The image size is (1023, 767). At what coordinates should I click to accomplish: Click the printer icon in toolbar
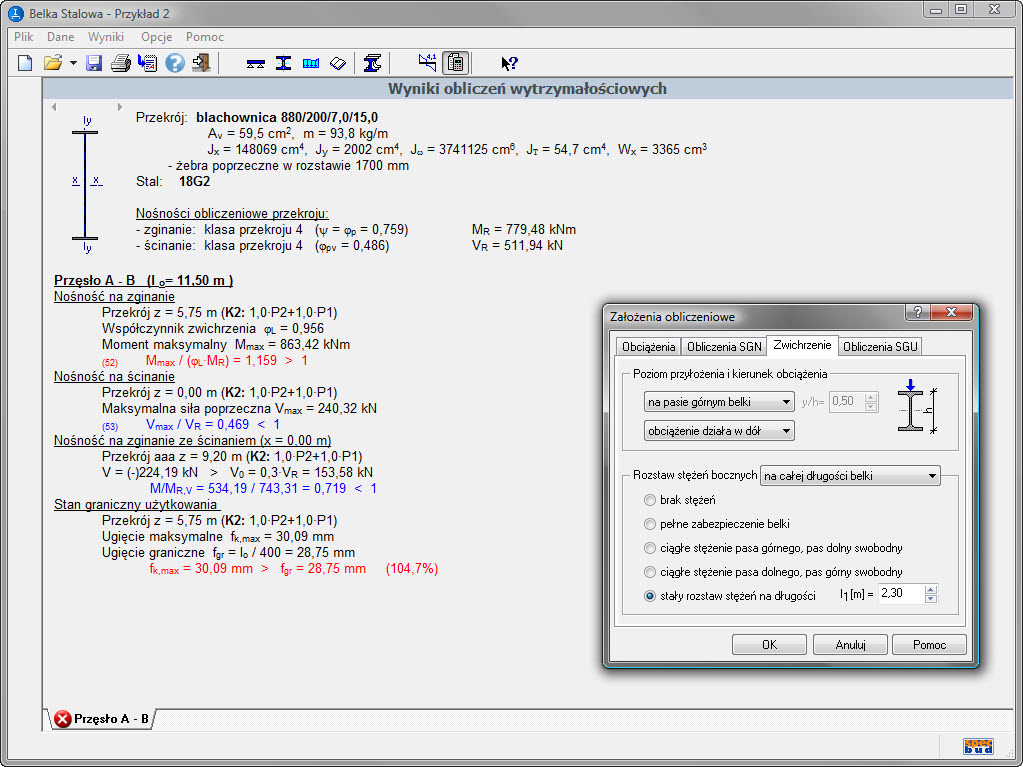121,63
